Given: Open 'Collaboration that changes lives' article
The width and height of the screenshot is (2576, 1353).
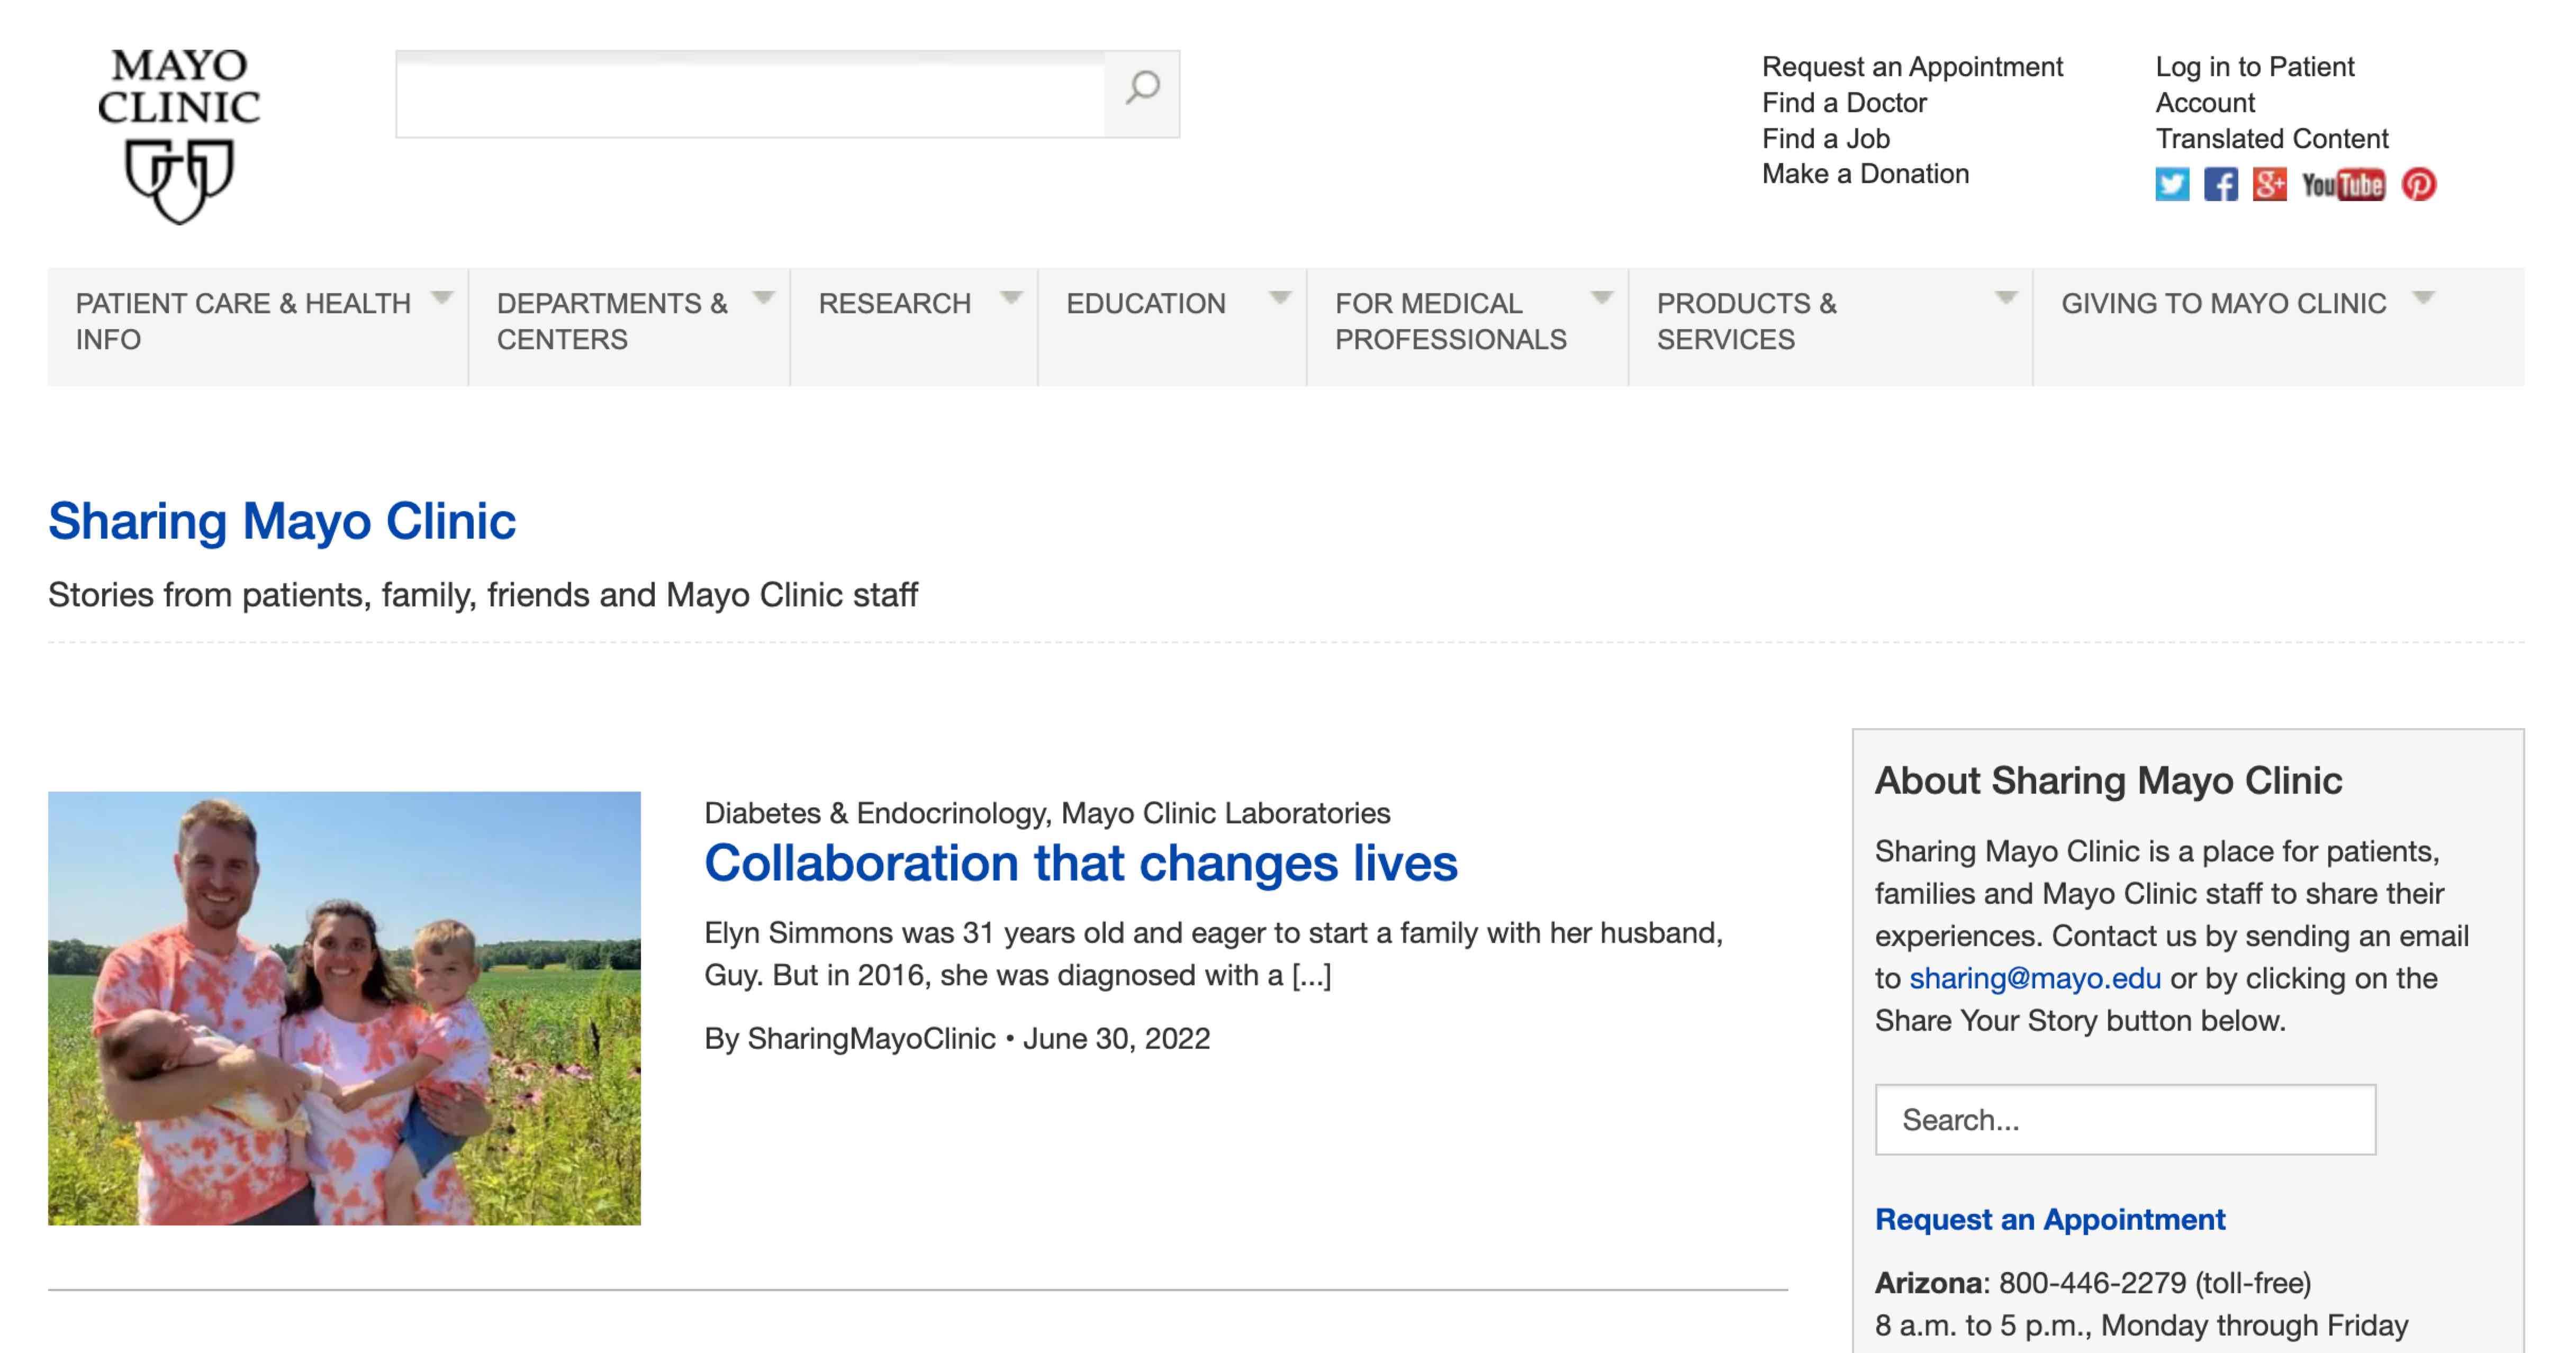Looking at the screenshot, I should click(1081, 863).
